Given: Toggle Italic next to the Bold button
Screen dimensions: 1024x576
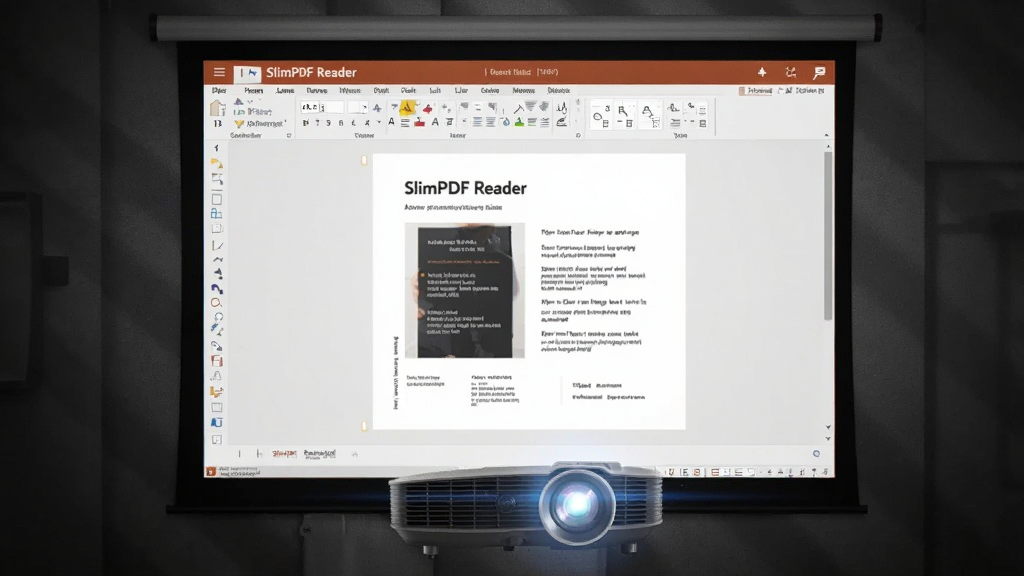Looking at the screenshot, I should tap(317, 123).
